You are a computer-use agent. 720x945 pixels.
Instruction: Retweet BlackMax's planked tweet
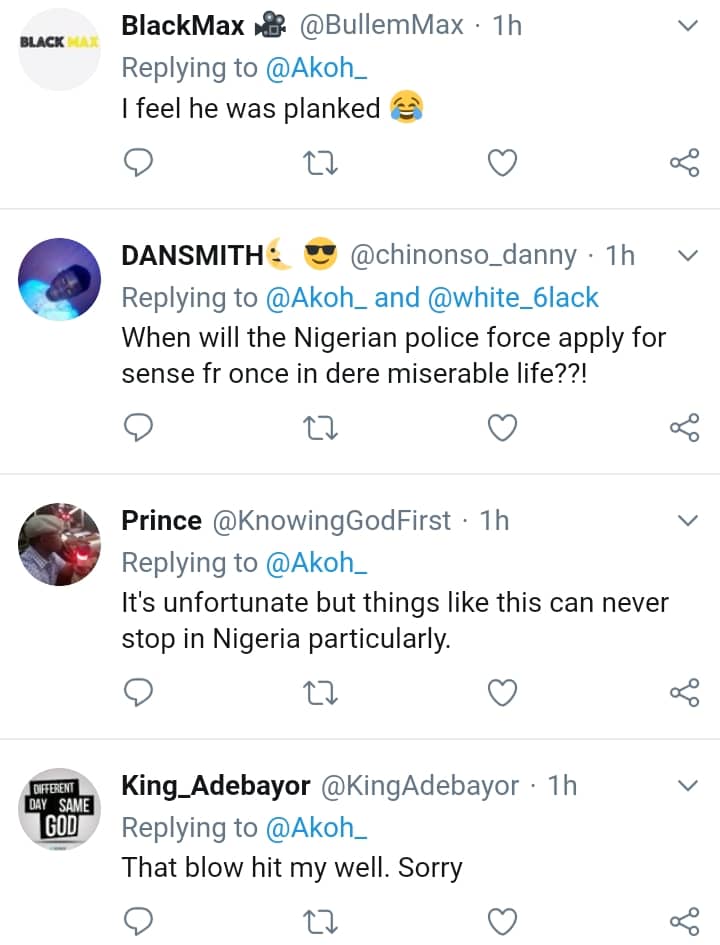(321, 163)
